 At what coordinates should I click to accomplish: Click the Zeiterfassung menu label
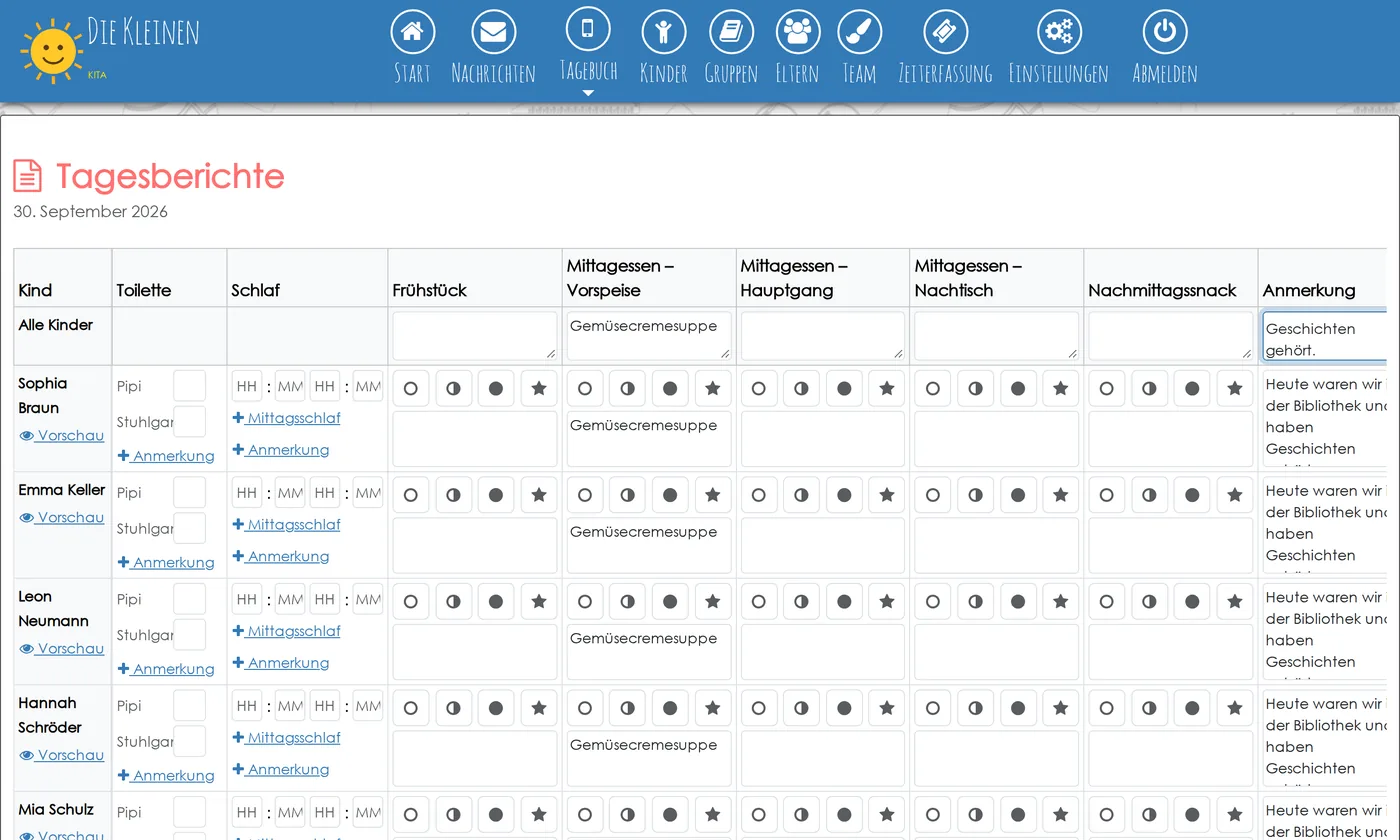point(945,74)
